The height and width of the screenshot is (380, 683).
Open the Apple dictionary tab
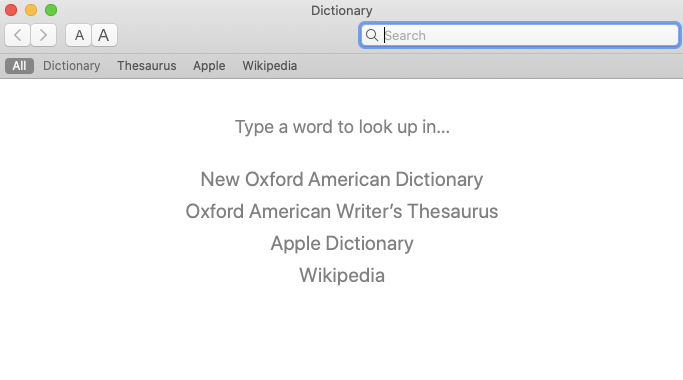[x=209, y=66]
